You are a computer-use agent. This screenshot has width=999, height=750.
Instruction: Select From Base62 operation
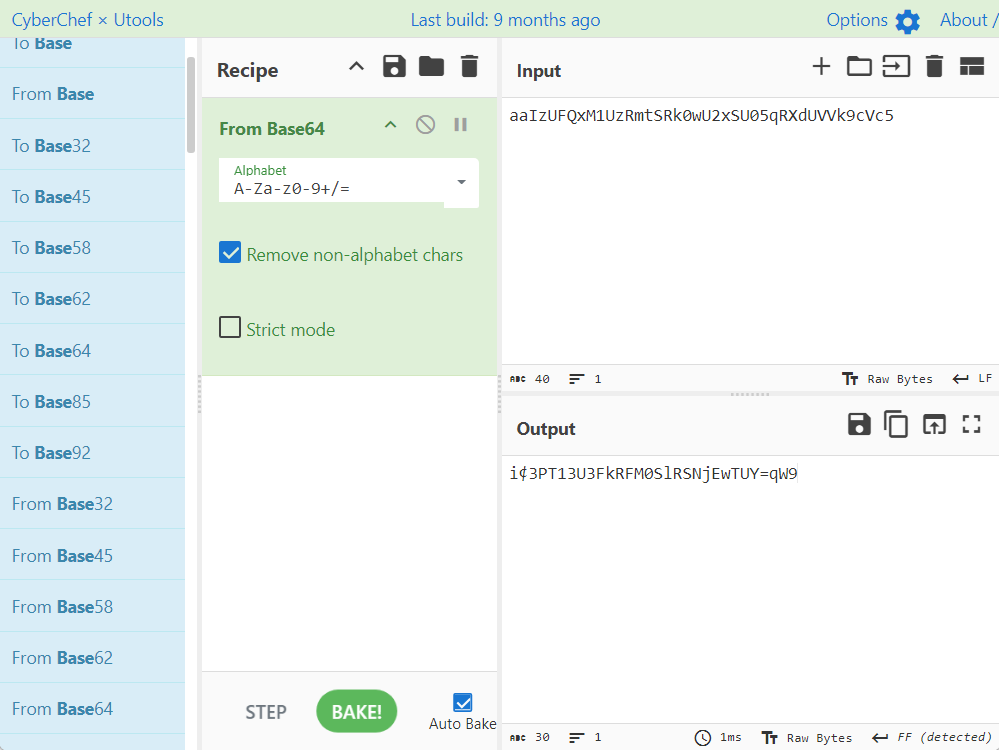click(x=92, y=658)
